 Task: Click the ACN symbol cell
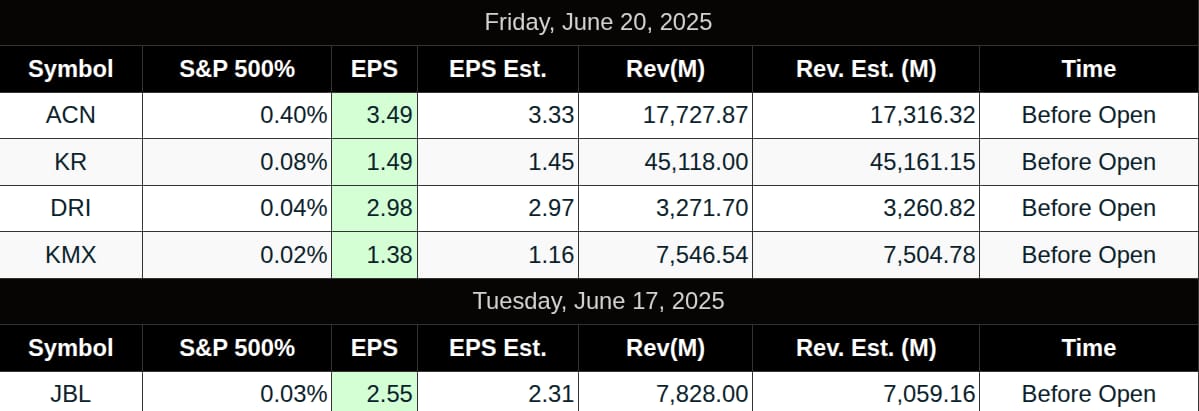70,116
